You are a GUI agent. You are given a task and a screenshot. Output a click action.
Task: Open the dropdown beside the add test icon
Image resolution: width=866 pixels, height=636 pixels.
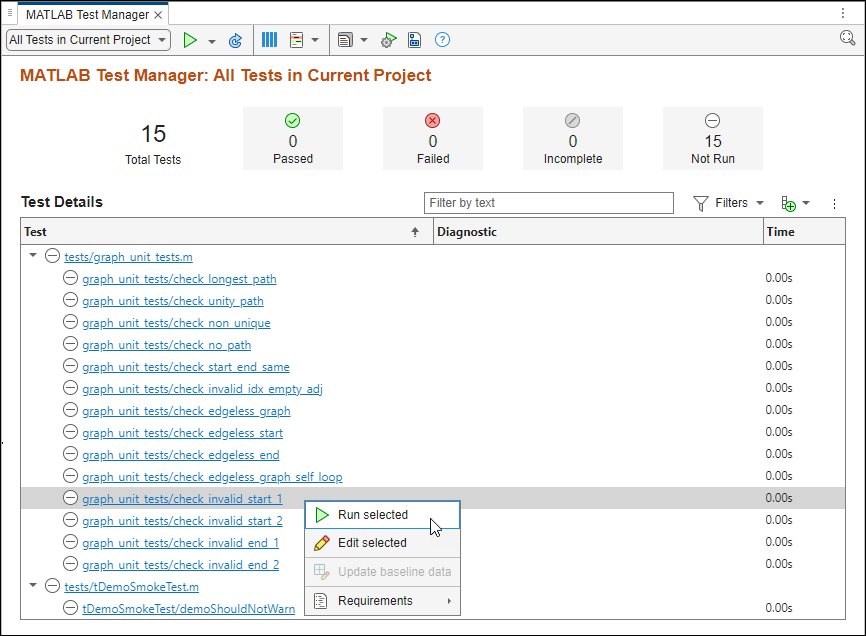806,203
